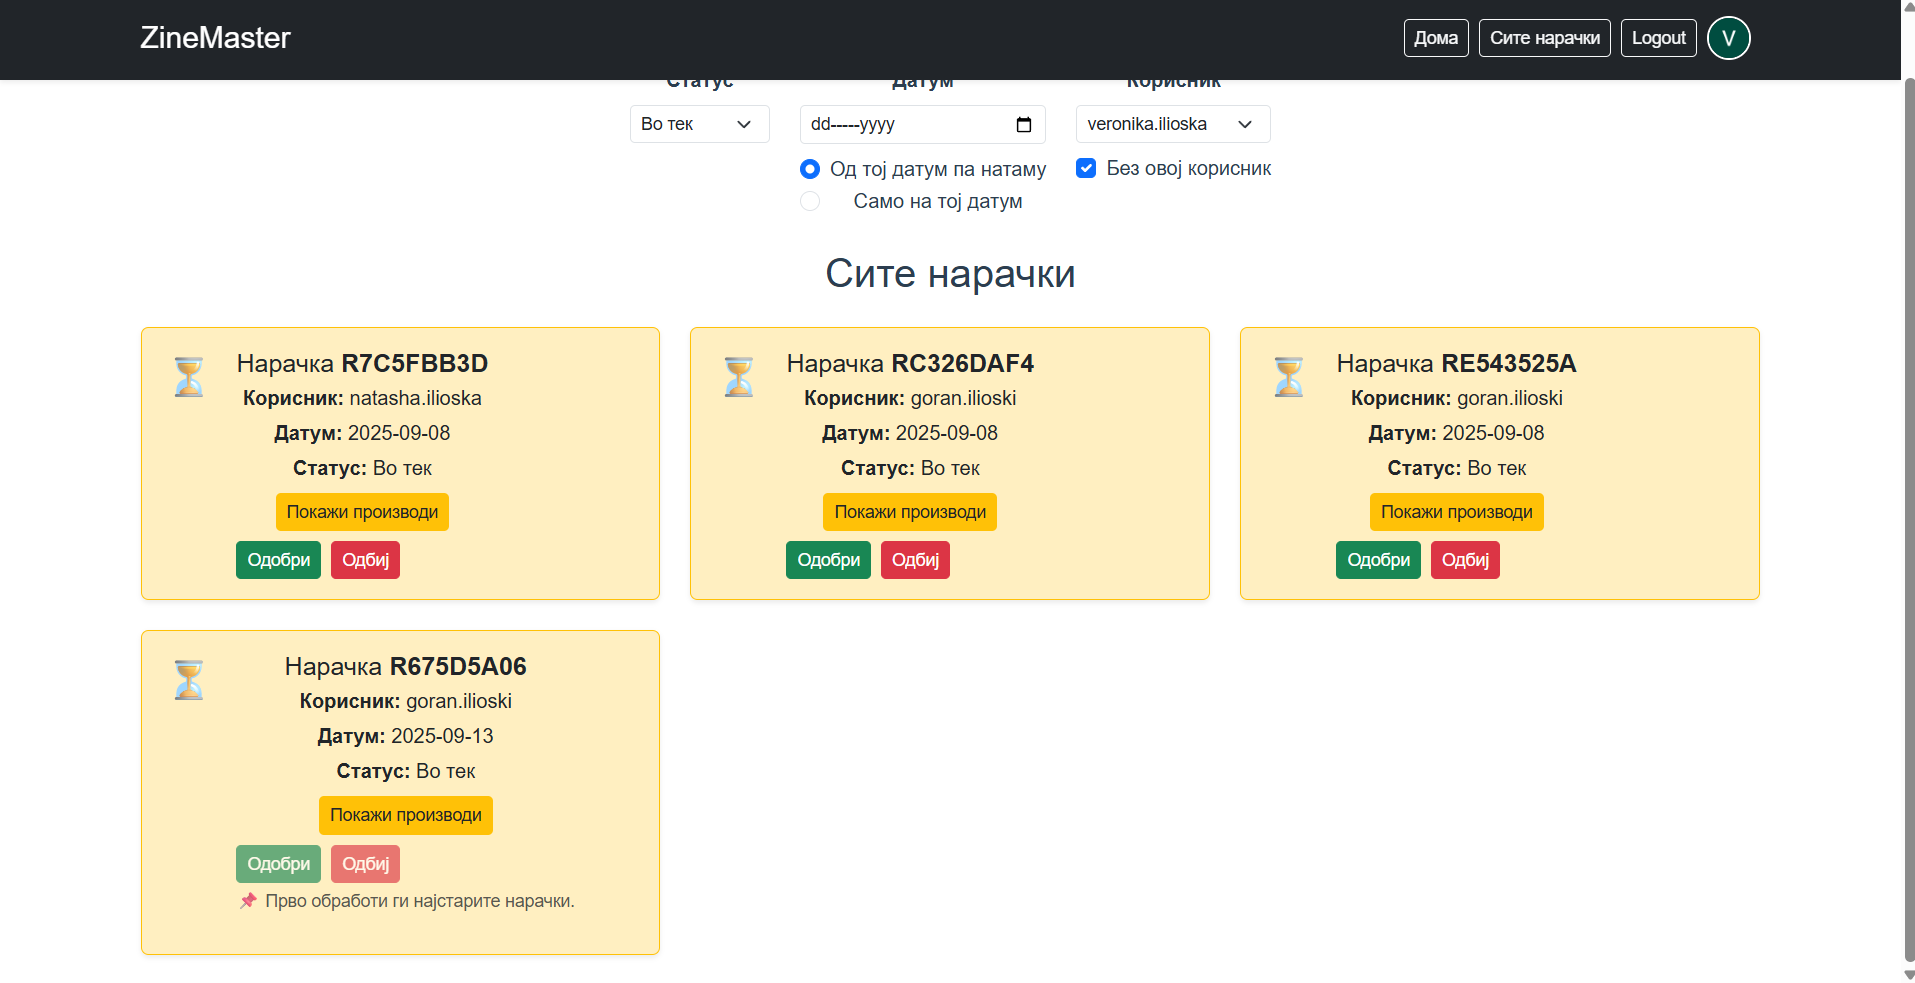
Task: Open the status dropdown showing 'Во тек'
Action: 699,124
